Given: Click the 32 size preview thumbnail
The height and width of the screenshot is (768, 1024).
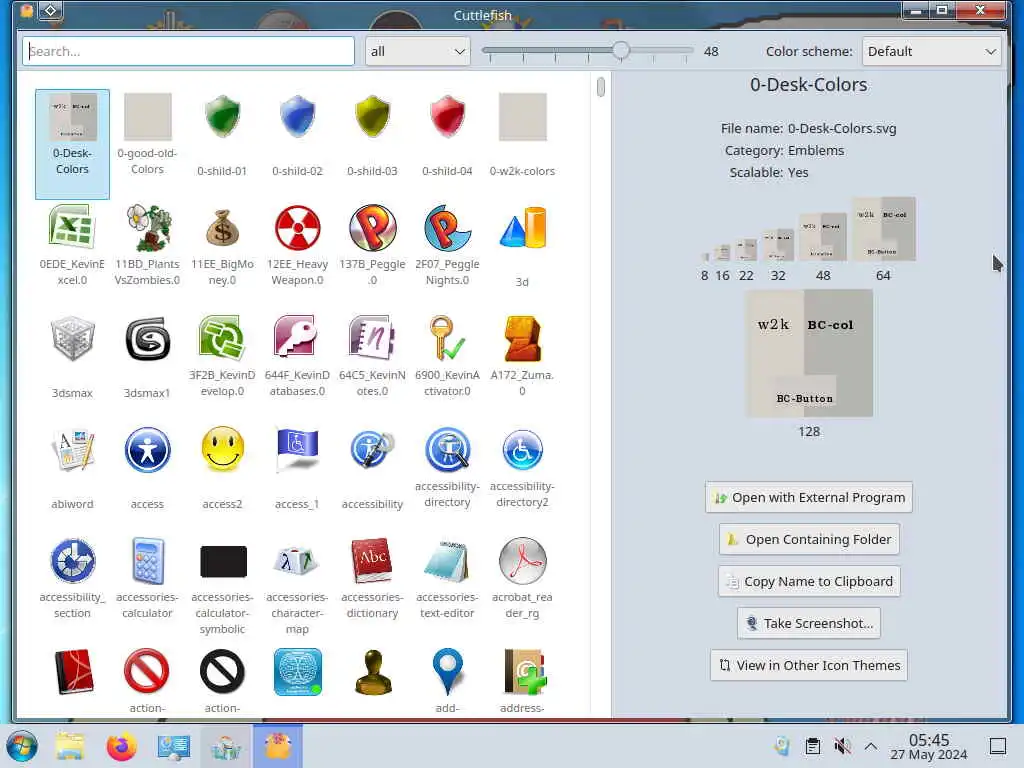Looking at the screenshot, I should pyautogui.click(x=778, y=245).
